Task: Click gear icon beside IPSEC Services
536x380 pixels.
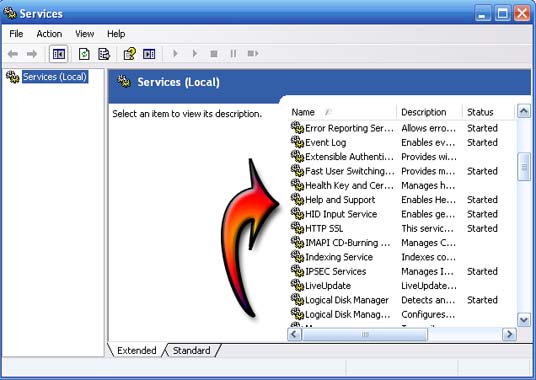Action: [297, 270]
